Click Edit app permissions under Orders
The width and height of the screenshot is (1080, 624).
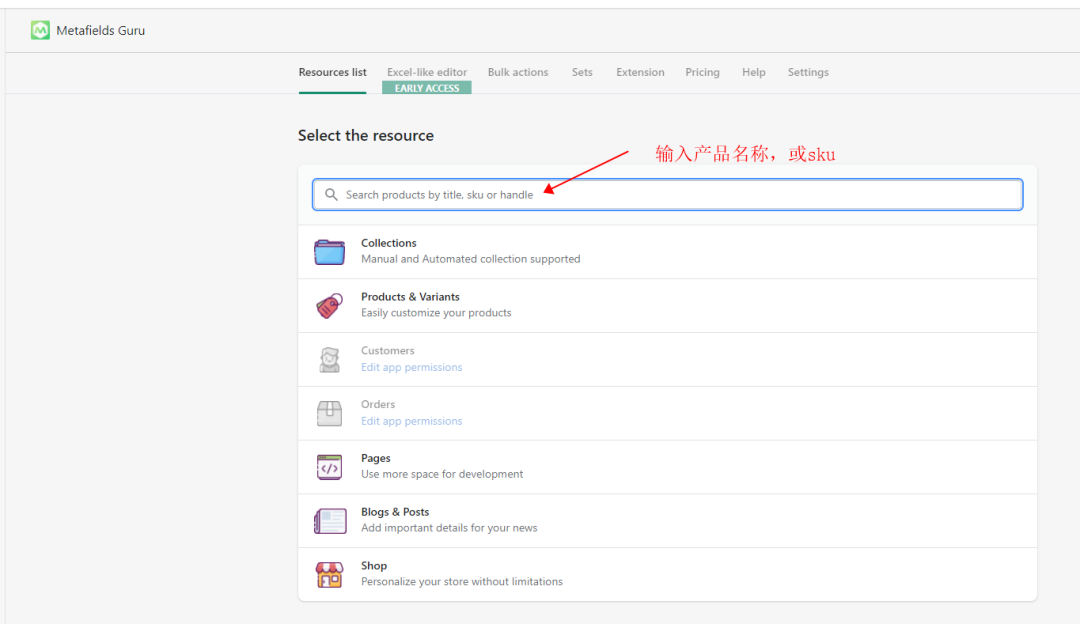pos(411,421)
